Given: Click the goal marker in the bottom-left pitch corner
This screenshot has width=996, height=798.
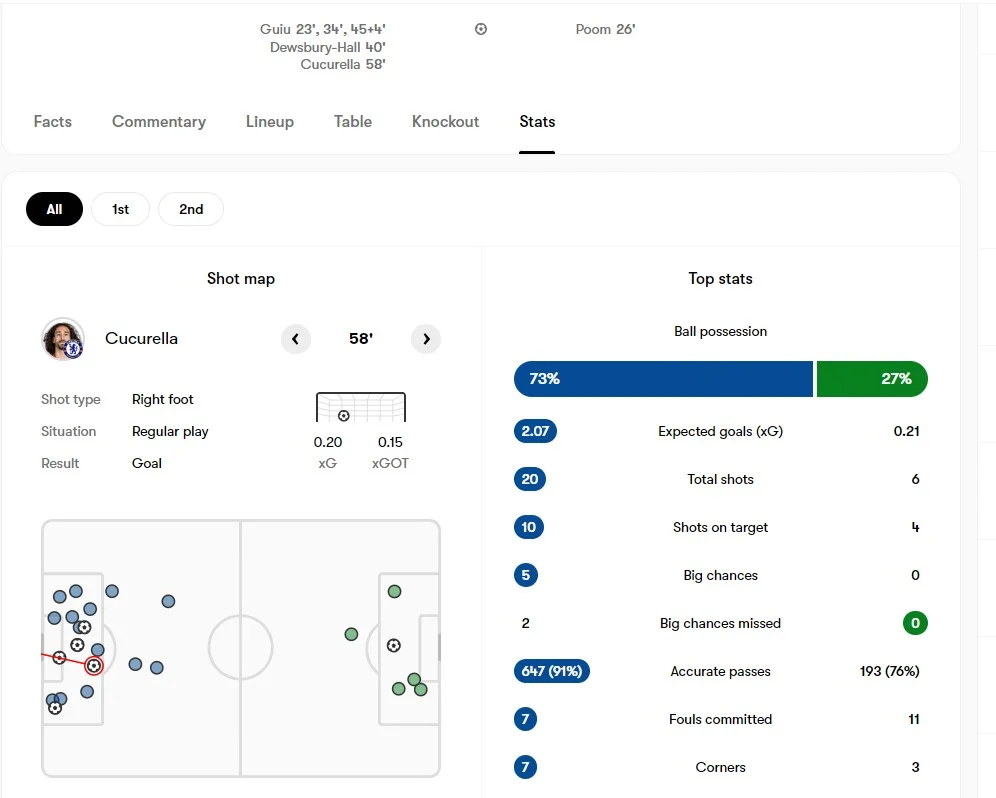Looking at the screenshot, I should click(x=55, y=708).
